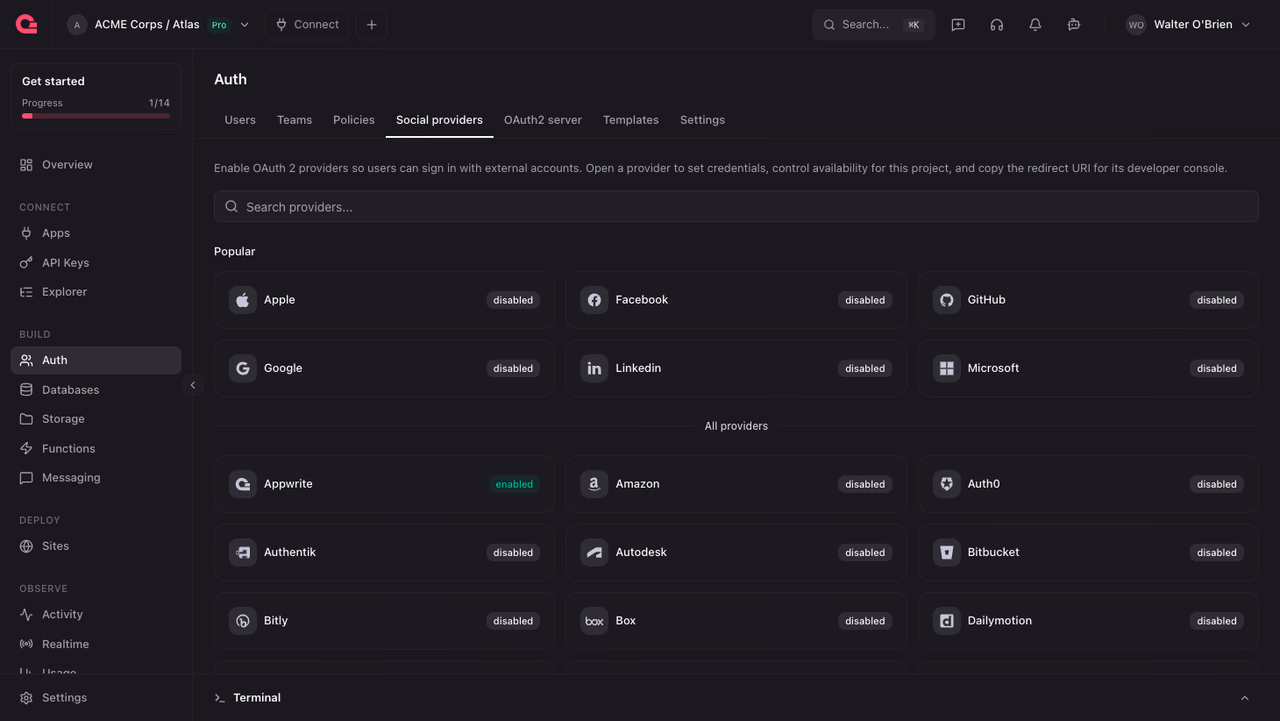
Task: Click the Auth0 provider icon
Action: tap(946, 484)
